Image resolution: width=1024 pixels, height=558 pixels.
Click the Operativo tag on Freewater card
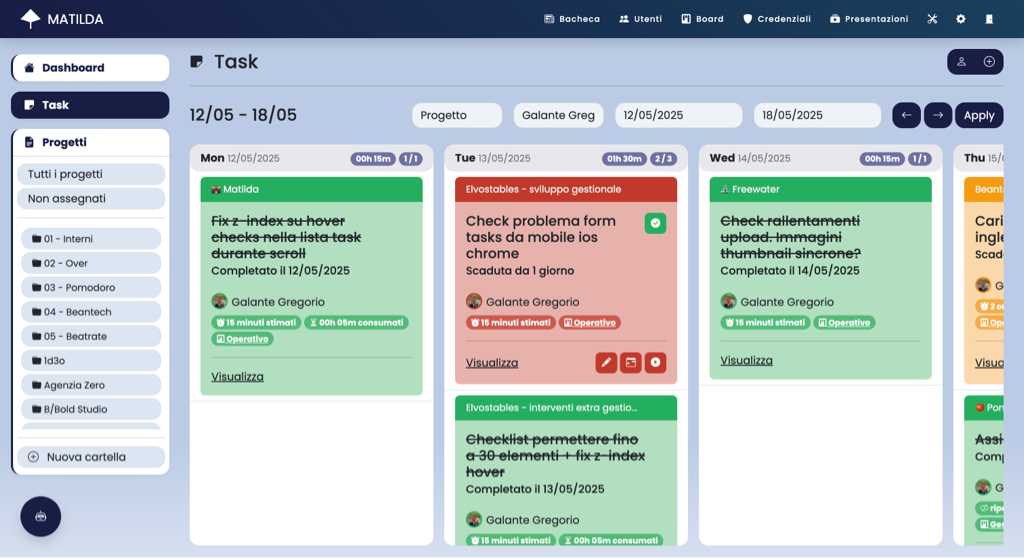844,323
